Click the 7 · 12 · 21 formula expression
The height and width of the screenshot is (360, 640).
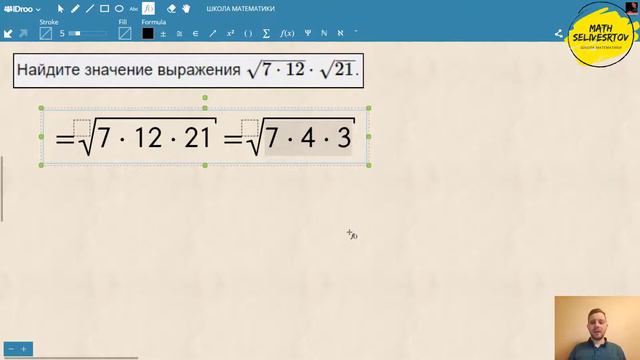155,138
